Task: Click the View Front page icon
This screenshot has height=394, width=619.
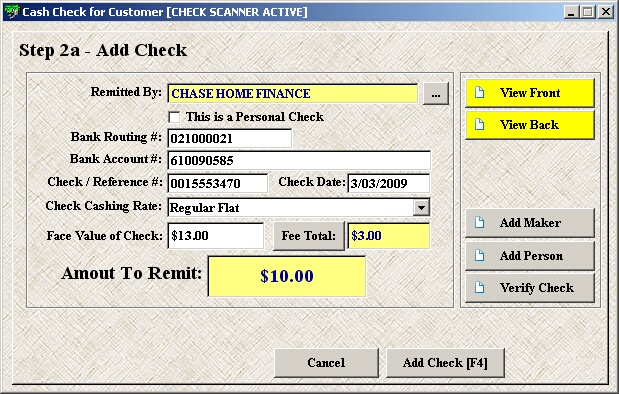Action: (x=479, y=93)
